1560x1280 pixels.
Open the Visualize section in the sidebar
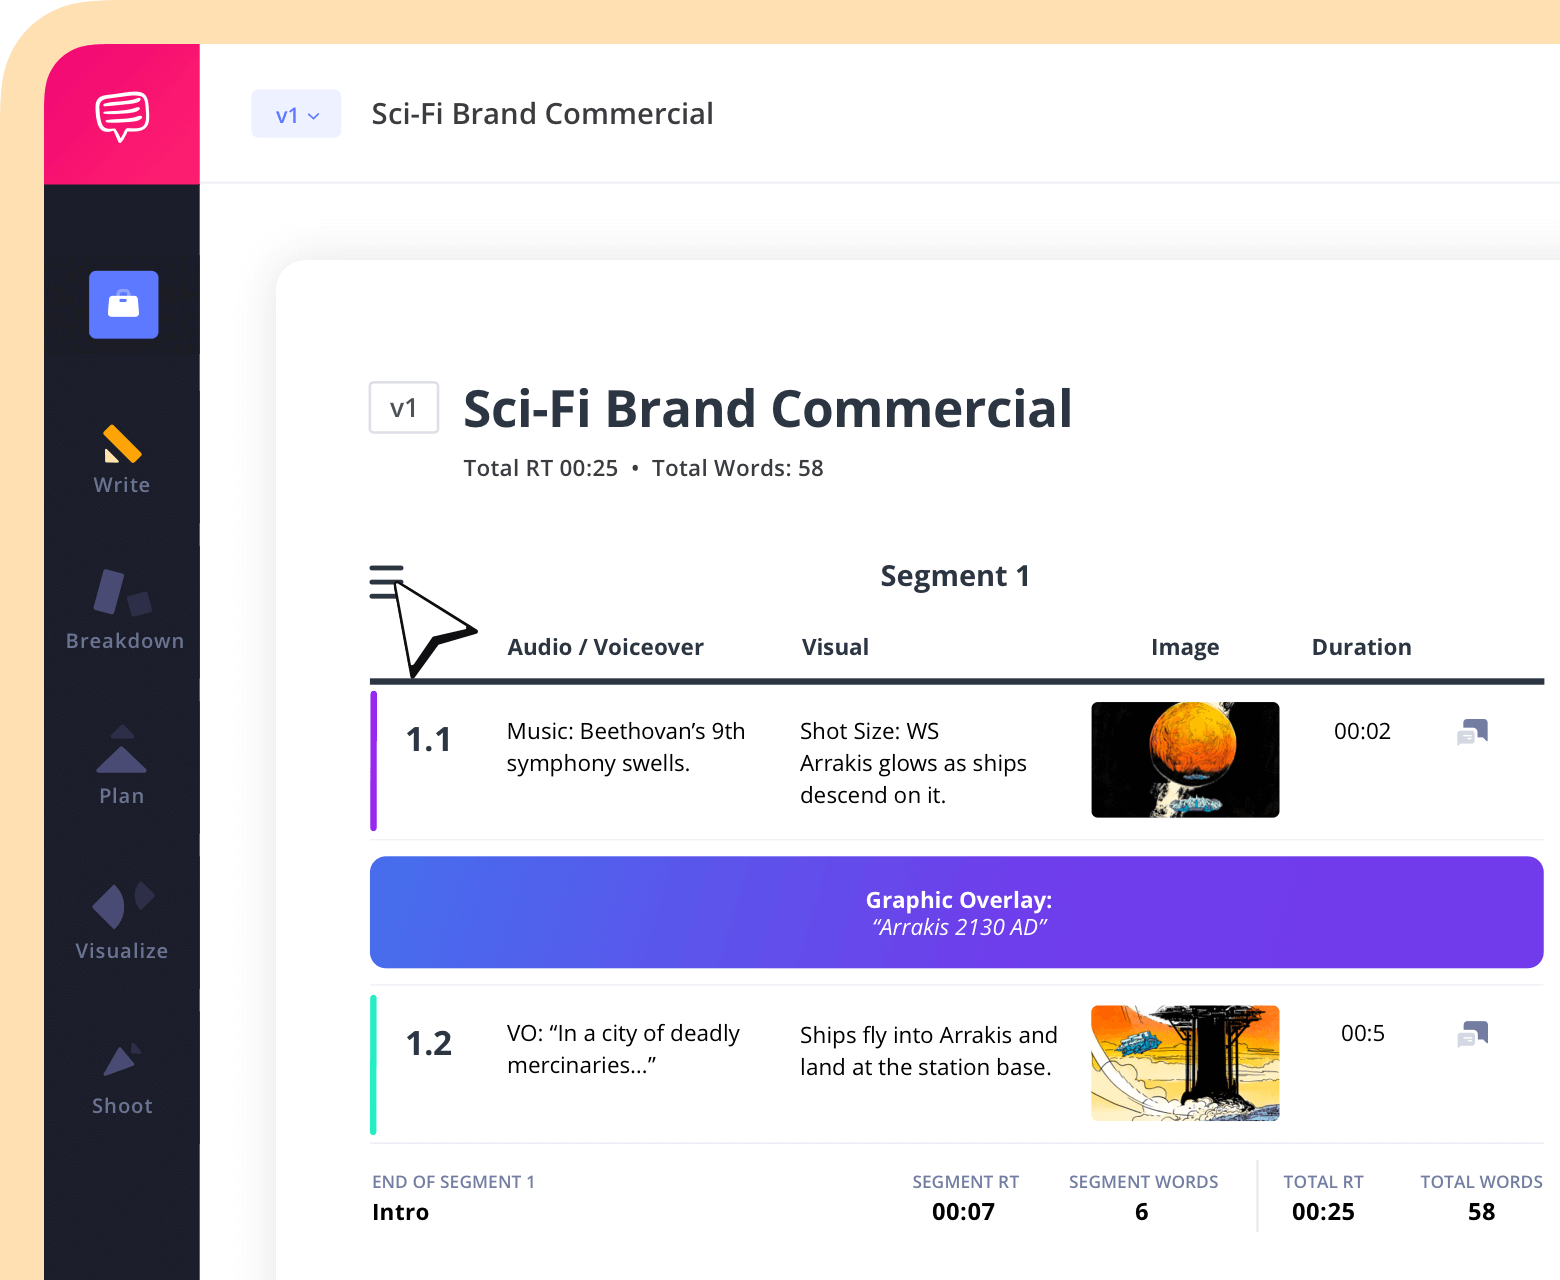click(x=121, y=923)
